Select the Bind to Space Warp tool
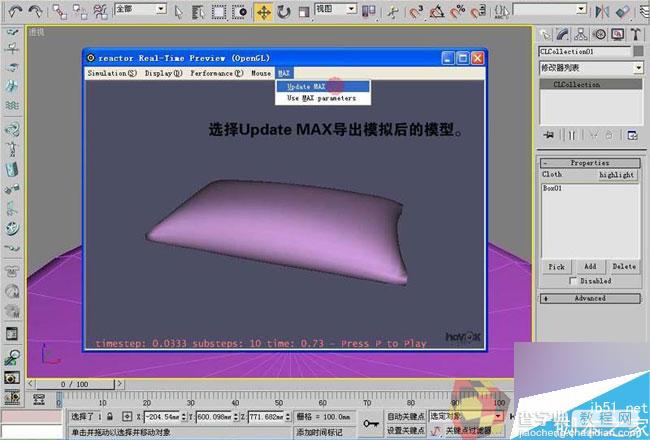 pyautogui.click(x=100, y=12)
